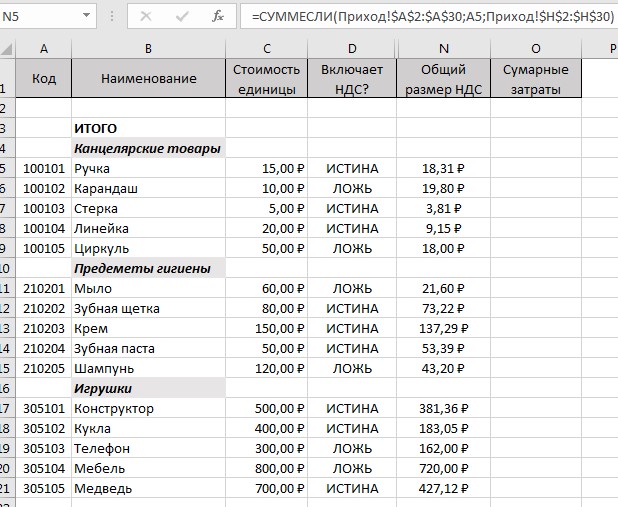Select cell containing Ручка
Viewport: 618px width, 507px height.
coord(148,168)
